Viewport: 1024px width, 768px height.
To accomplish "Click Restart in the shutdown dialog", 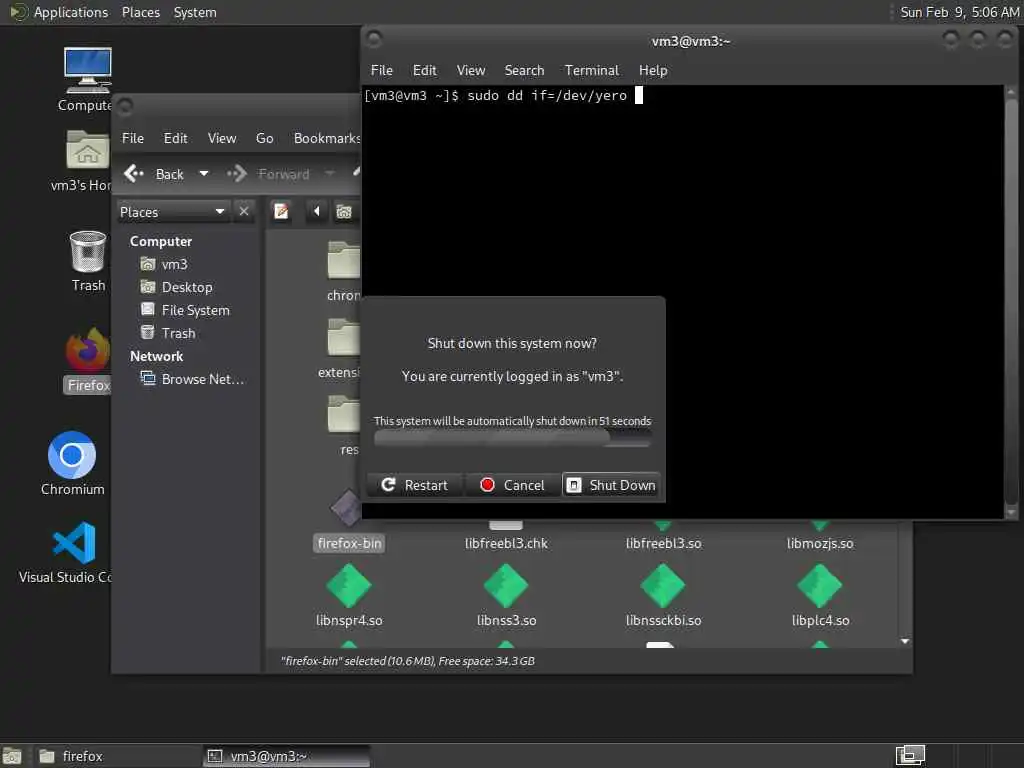I will click(415, 485).
